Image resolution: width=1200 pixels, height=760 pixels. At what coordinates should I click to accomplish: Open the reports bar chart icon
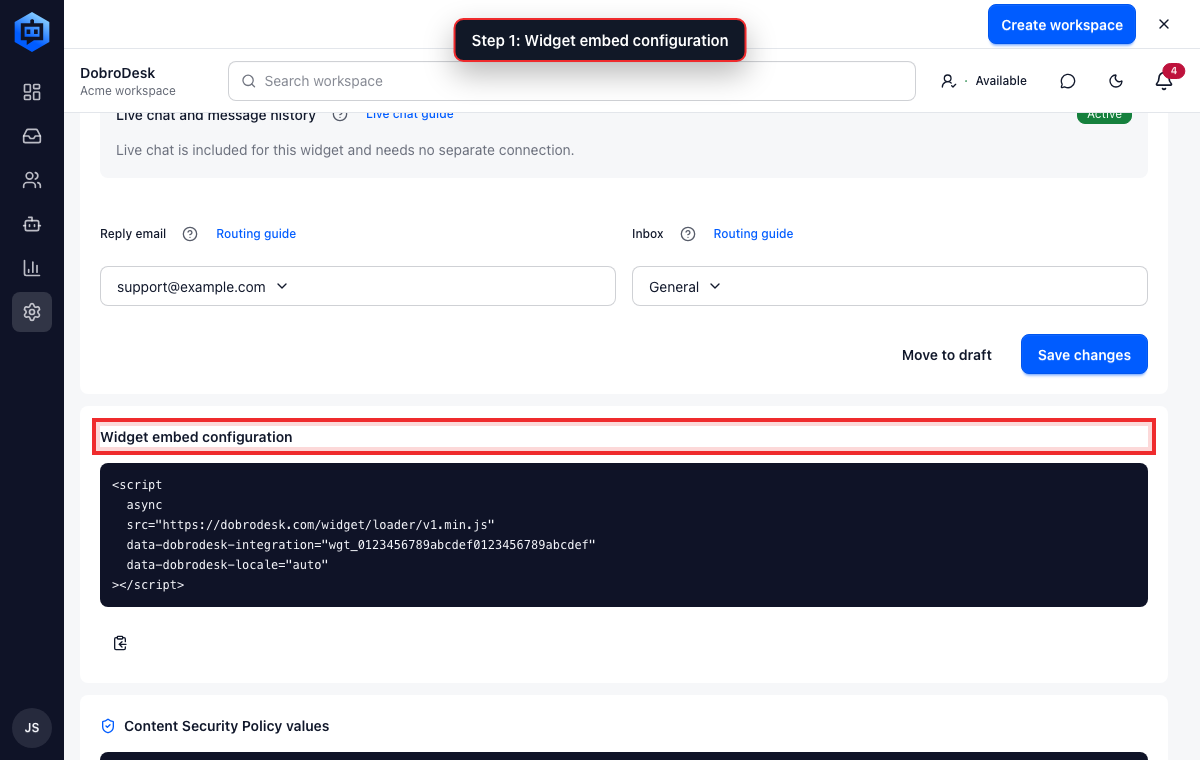tap(32, 268)
